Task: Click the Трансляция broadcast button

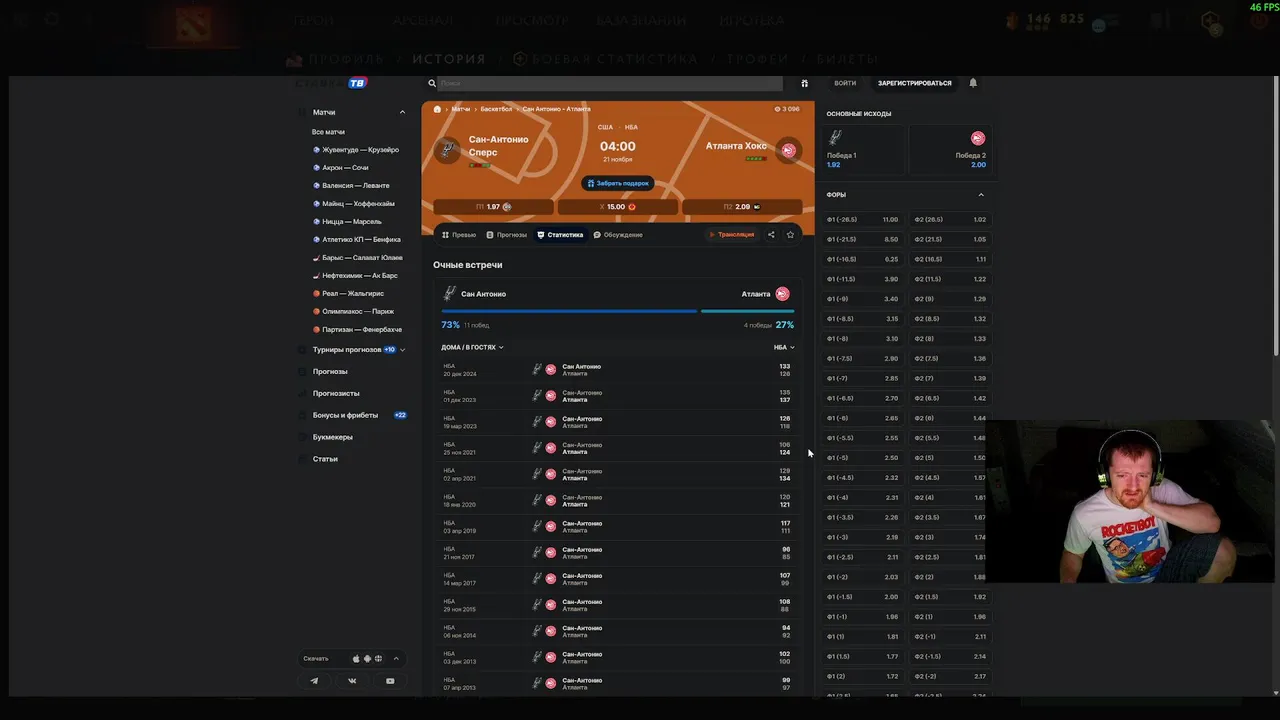Action: [731, 235]
